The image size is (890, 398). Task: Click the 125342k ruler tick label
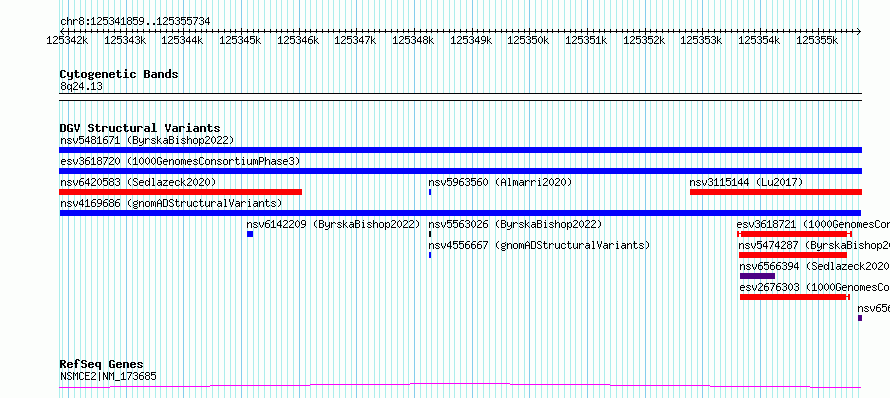tap(68, 40)
